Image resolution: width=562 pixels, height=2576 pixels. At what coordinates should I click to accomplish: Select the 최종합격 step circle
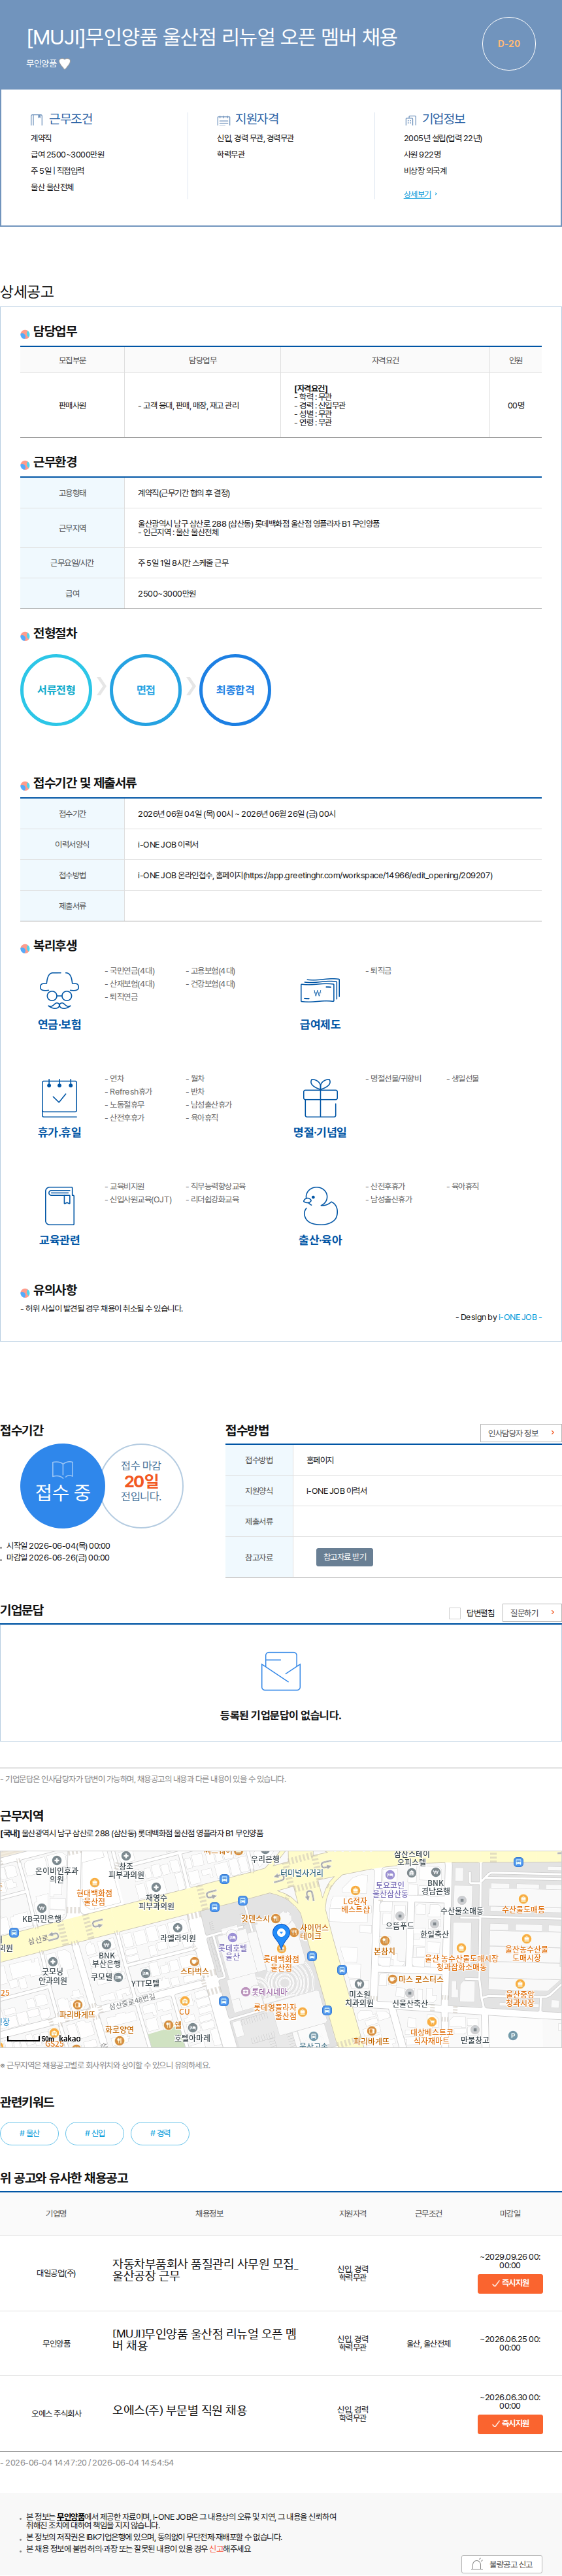[235, 690]
